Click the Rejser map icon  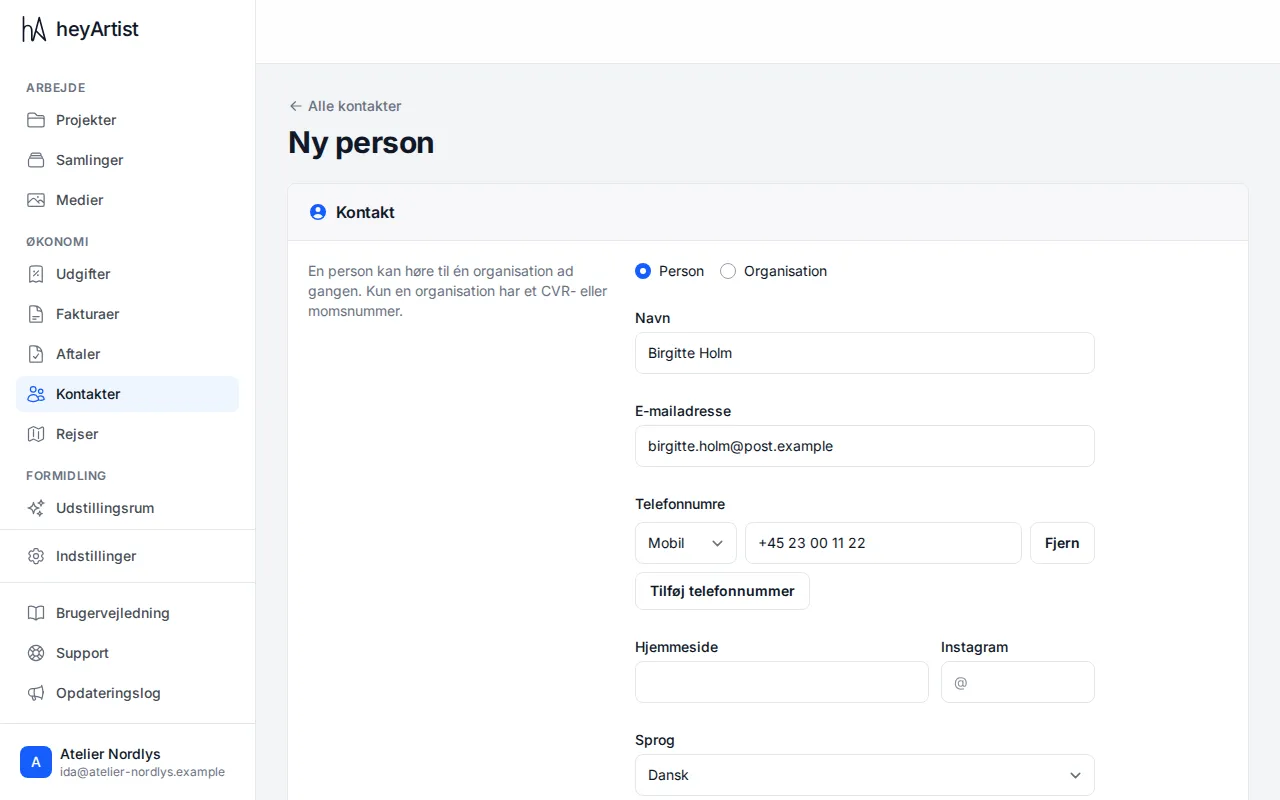tap(36, 434)
